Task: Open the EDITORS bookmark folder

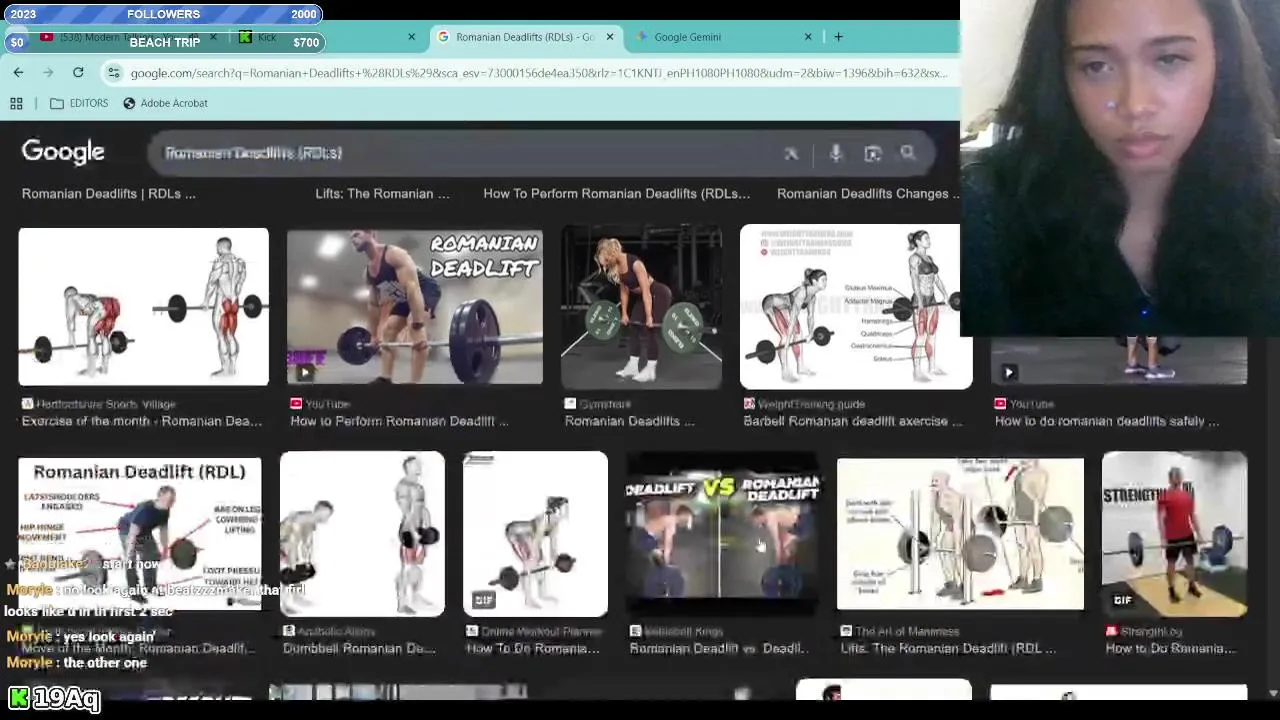Action: coord(78,103)
